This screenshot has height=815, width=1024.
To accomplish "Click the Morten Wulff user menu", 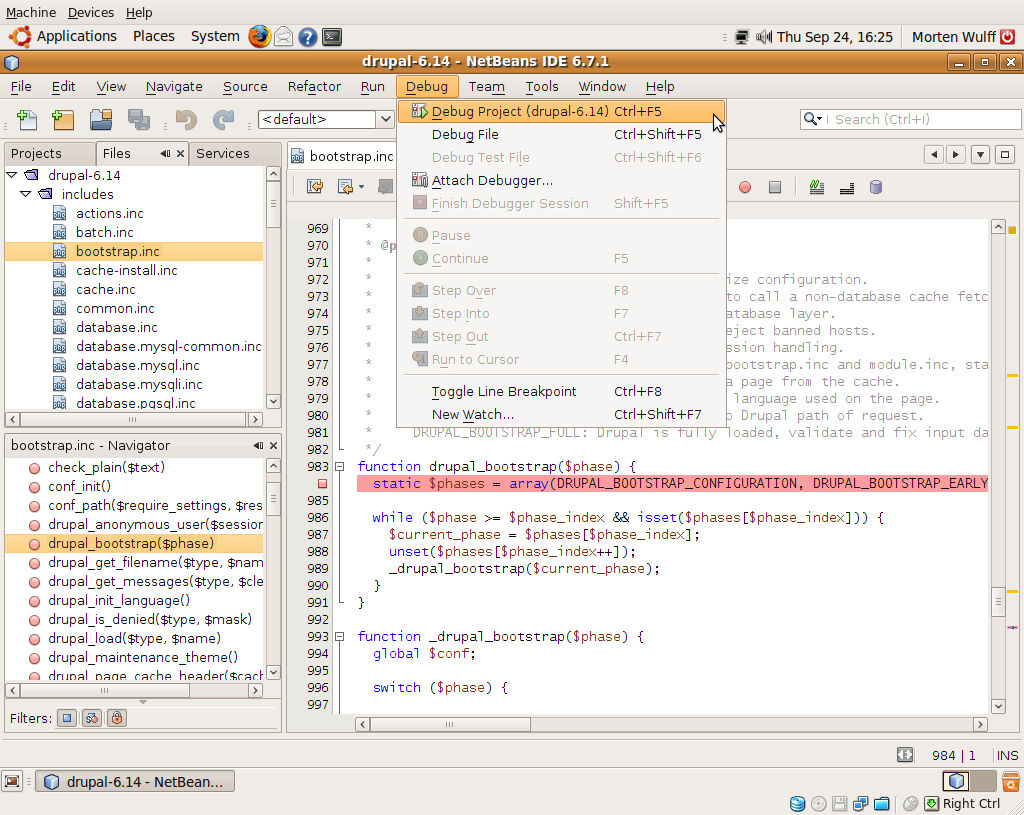I will tap(953, 37).
